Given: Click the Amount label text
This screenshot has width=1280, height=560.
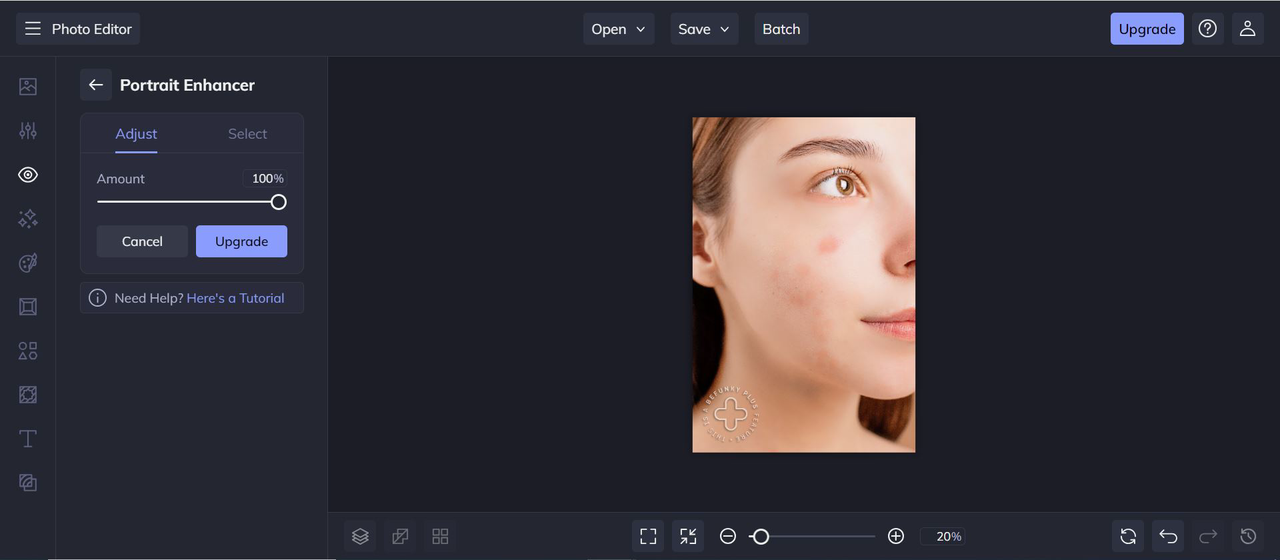Looking at the screenshot, I should click(x=121, y=178).
